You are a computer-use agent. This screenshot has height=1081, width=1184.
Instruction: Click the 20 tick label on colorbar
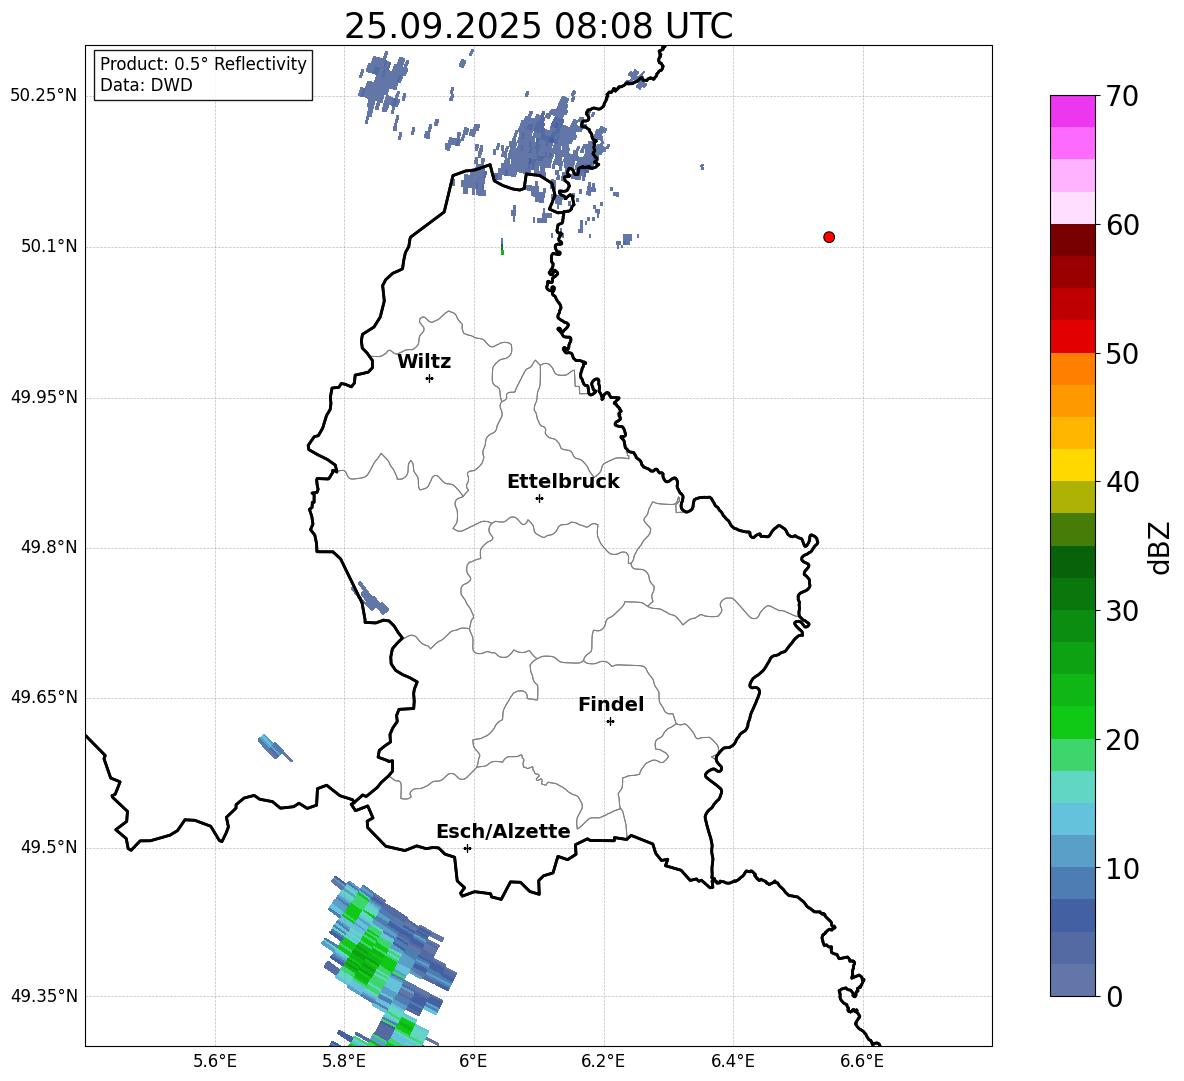(1122, 739)
